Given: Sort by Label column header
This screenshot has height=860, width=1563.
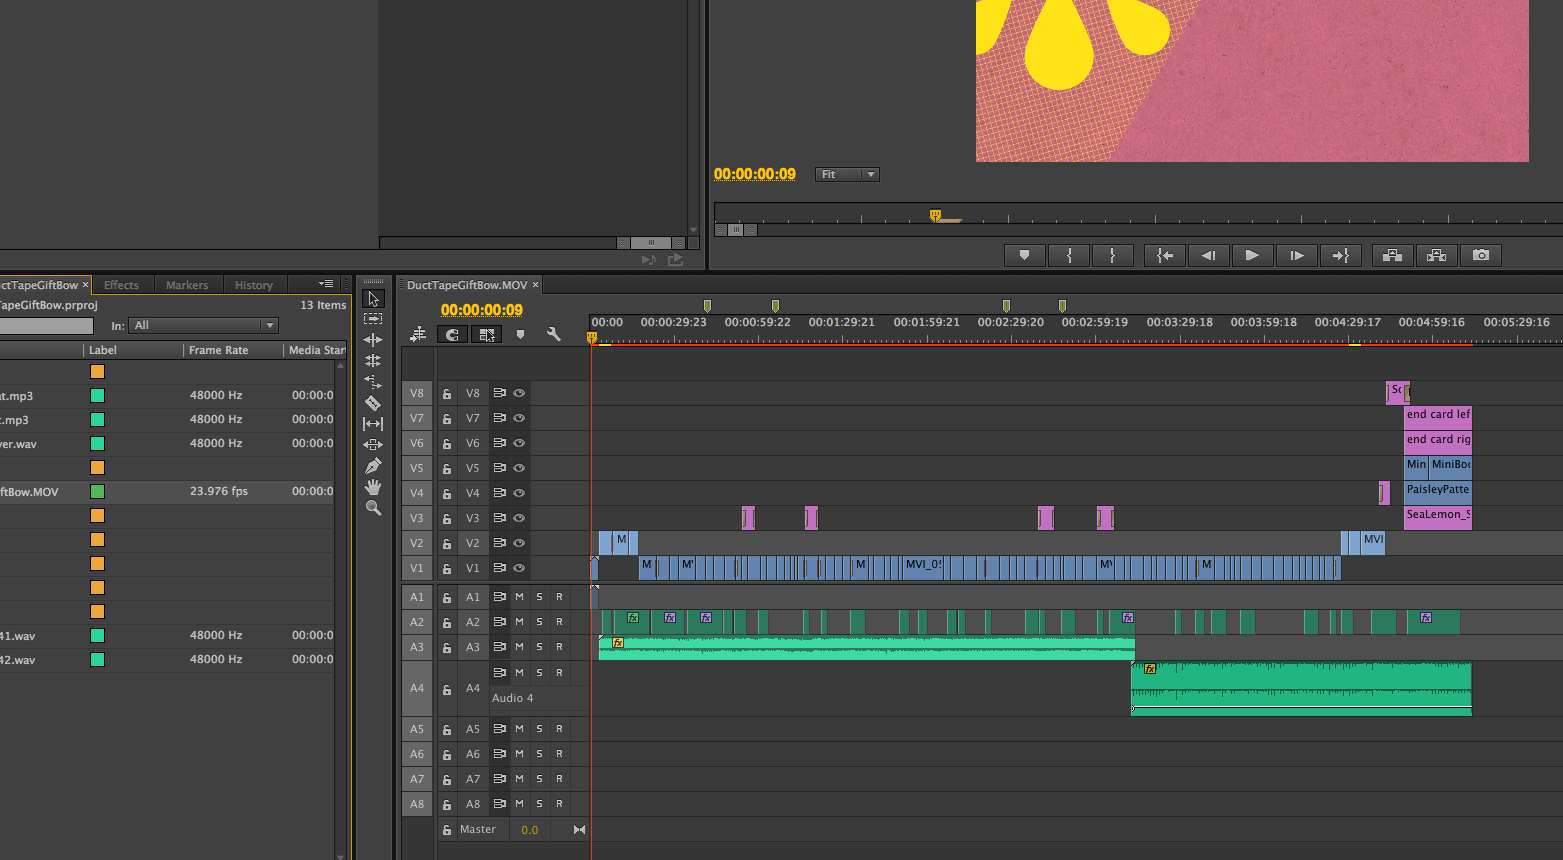Looking at the screenshot, I should click(103, 350).
